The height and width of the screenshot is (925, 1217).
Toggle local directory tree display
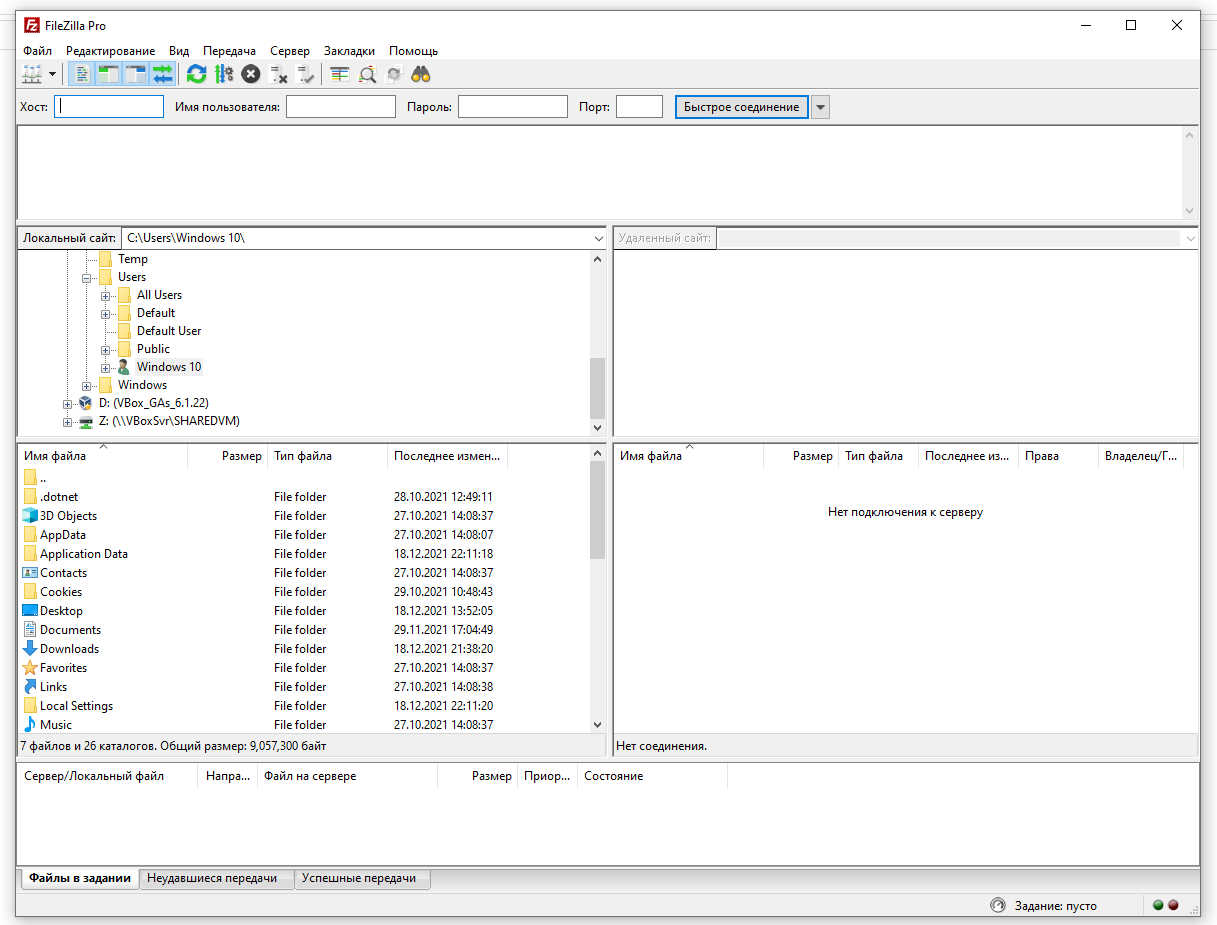pyautogui.click(x=109, y=74)
